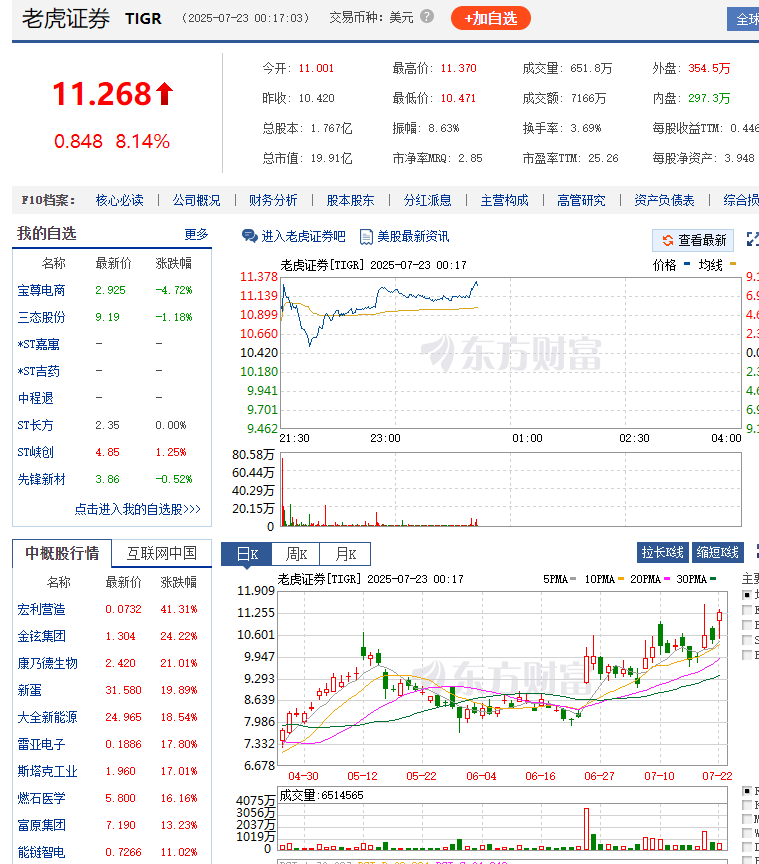
Task: Open 中程退 in my watchlist
Action: click(x=35, y=398)
